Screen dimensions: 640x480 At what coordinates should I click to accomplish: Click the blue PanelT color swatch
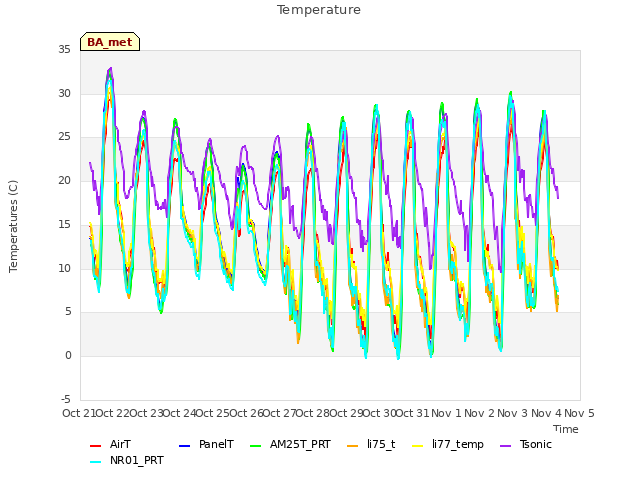pos(184,445)
